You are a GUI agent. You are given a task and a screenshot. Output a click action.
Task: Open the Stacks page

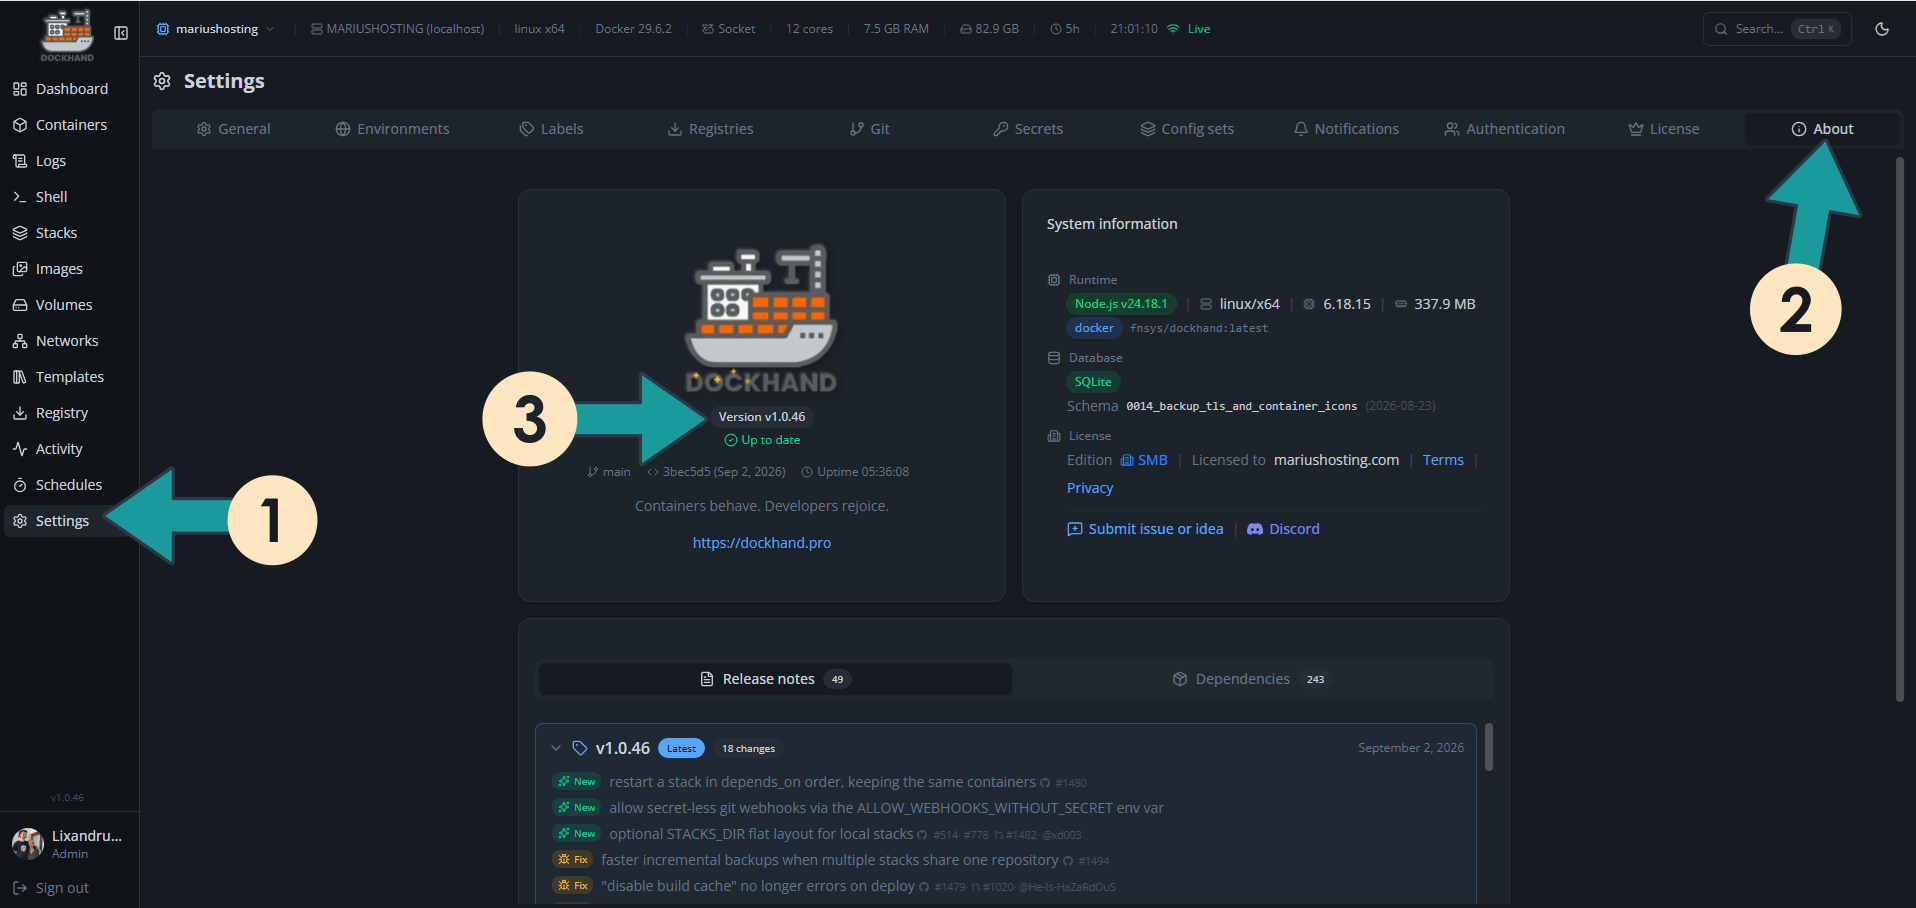click(69, 233)
